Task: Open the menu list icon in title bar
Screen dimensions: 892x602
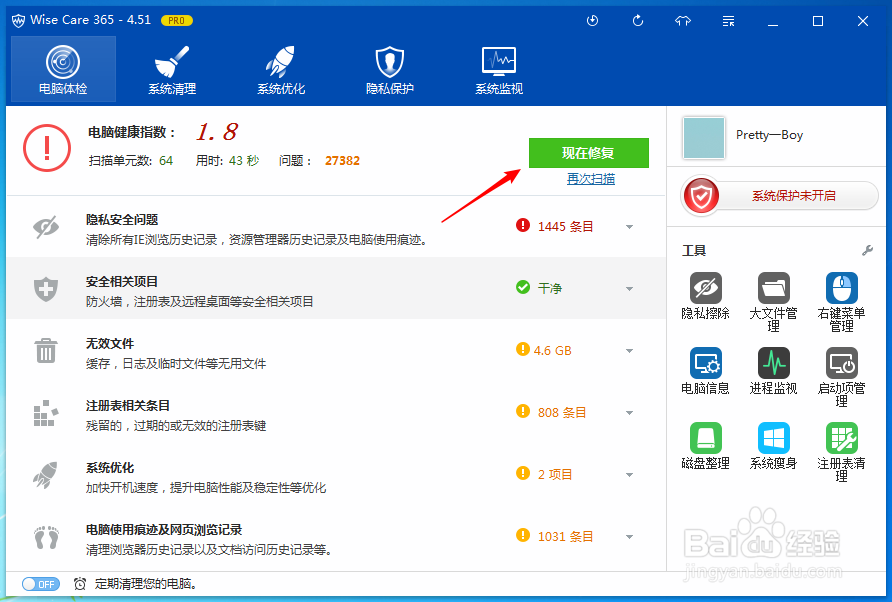Action: [x=728, y=22]
